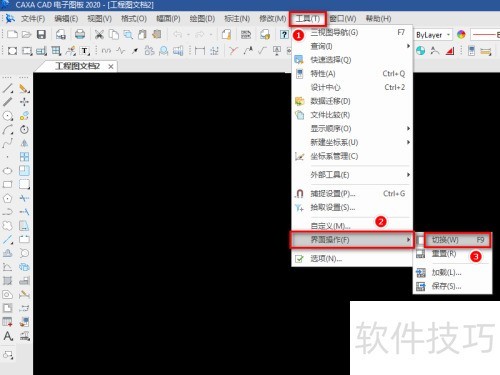Select the Array tool grid icon
Image resolution: width=500 pixels, height=375 pixels.
tap(24, 157)
